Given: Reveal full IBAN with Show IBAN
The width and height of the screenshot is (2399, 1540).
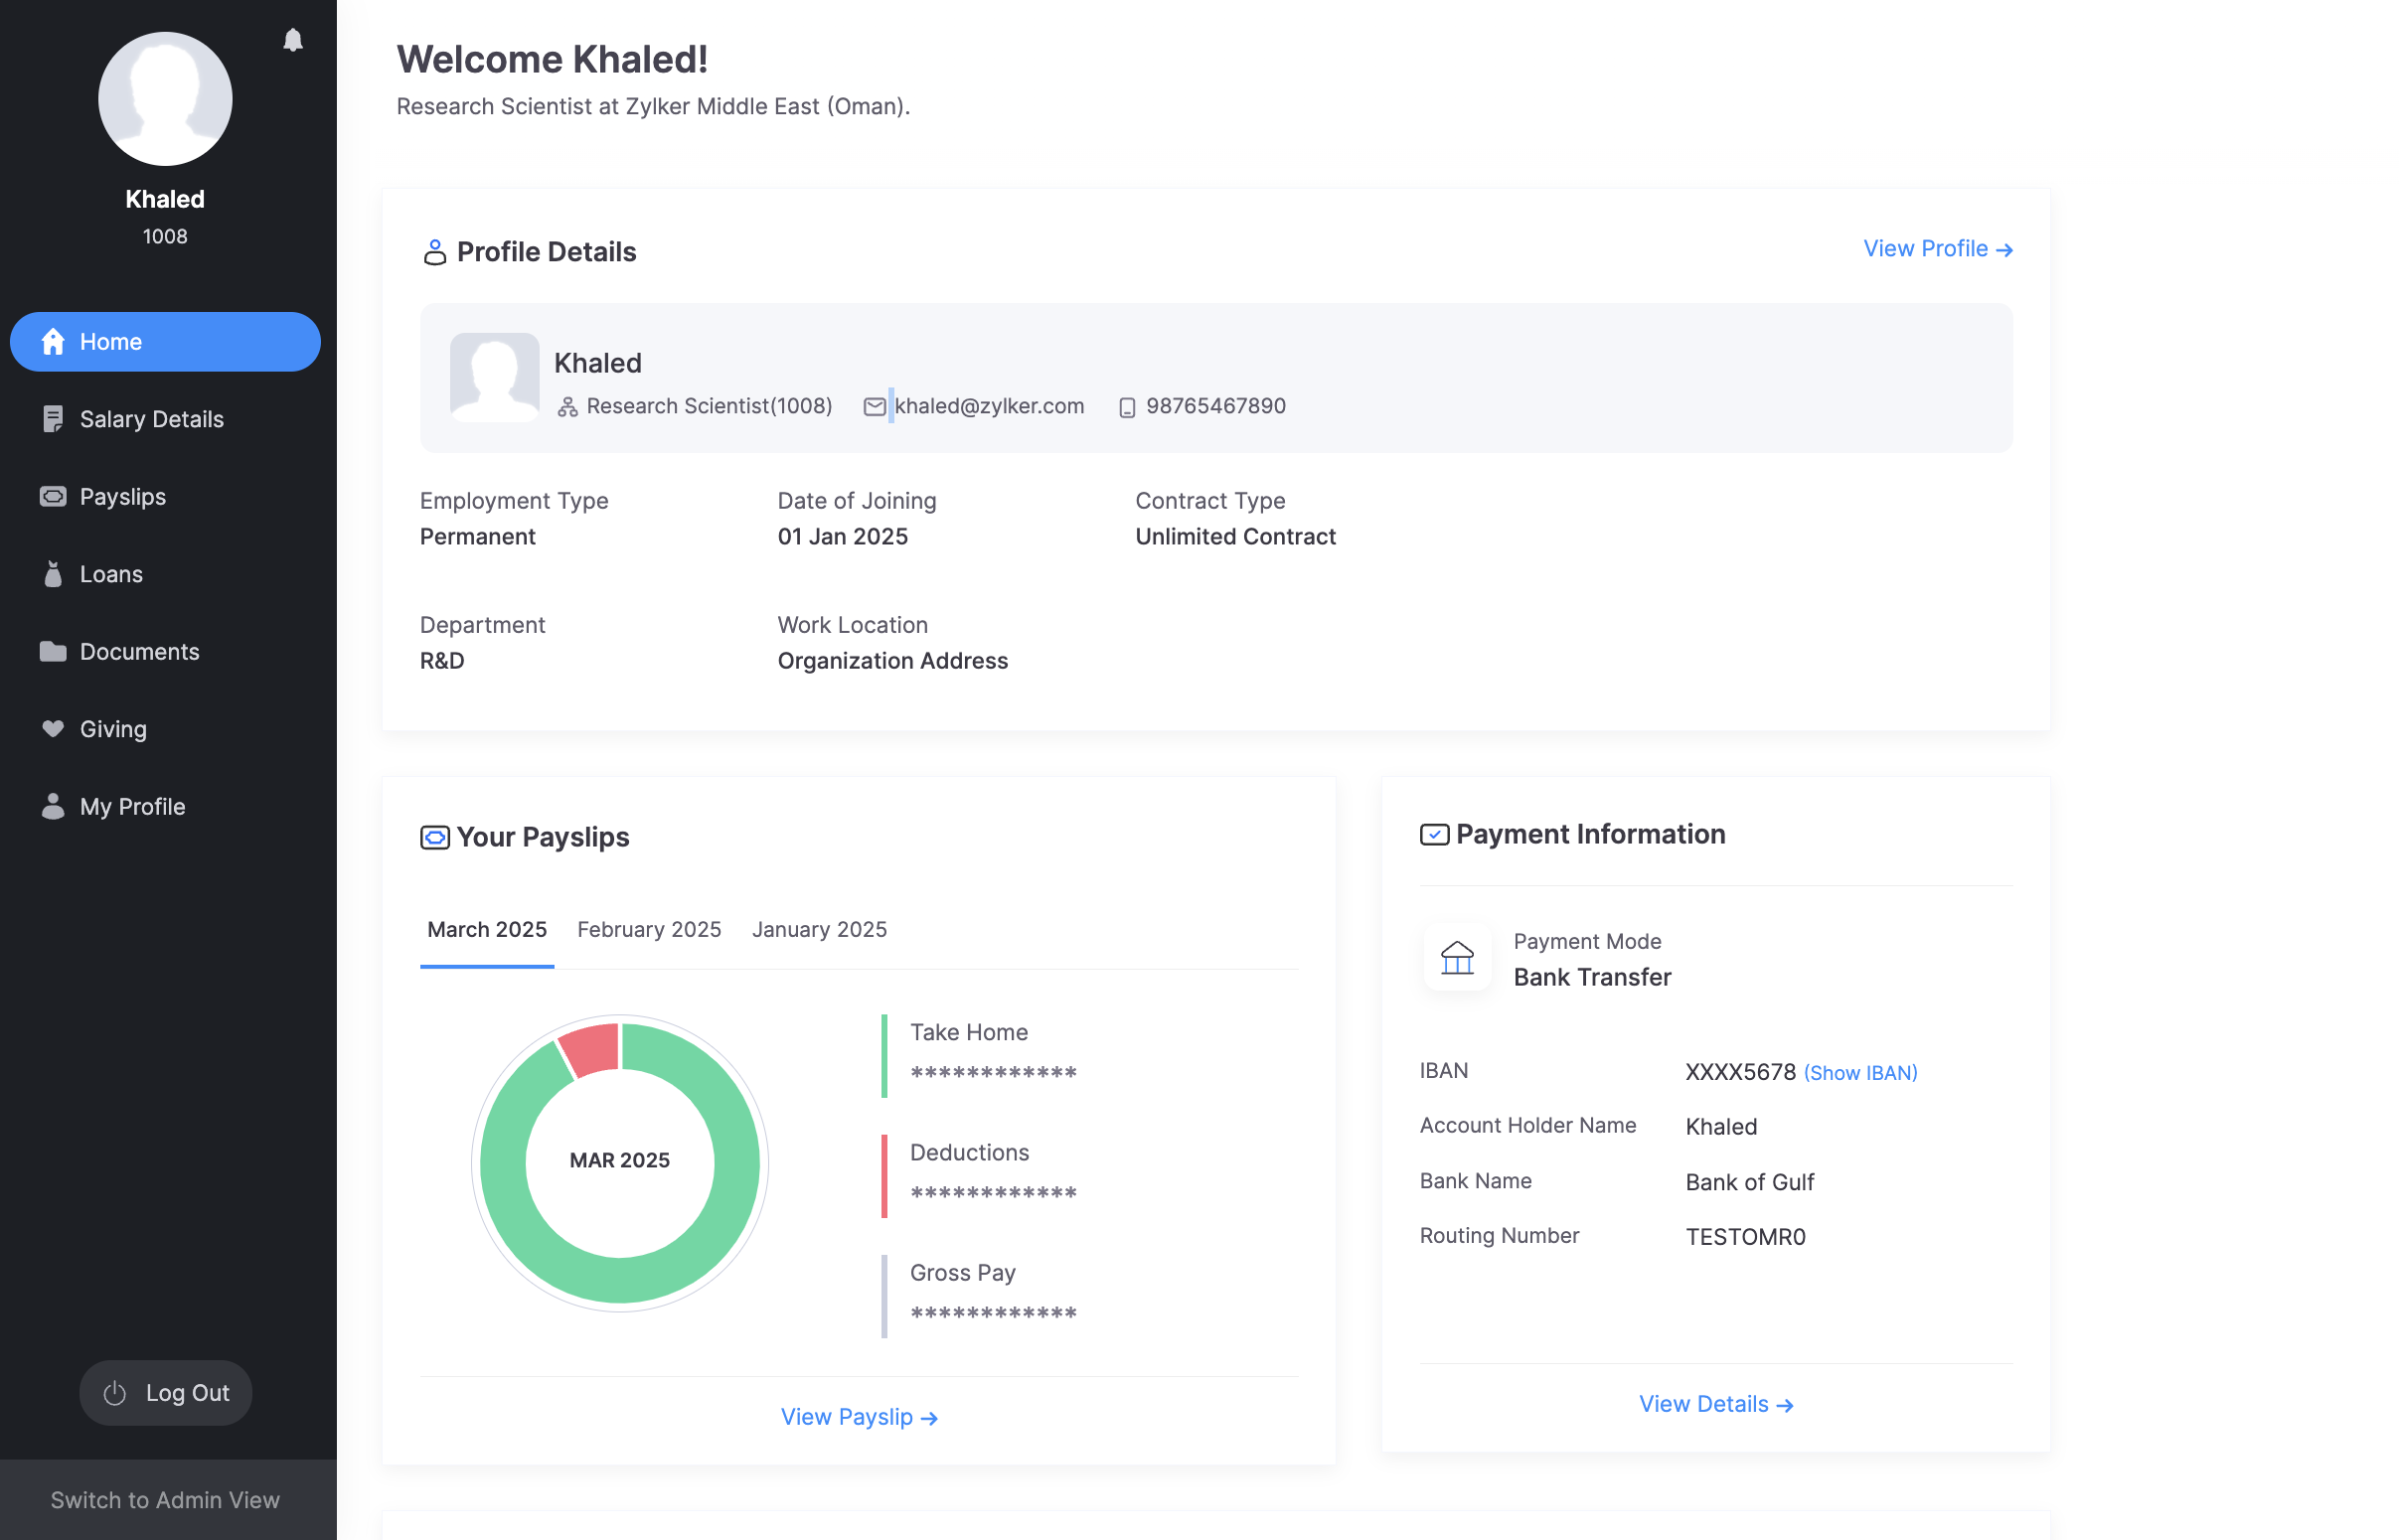Looking at the screenshot, I should click(x=1860, y=1073).
